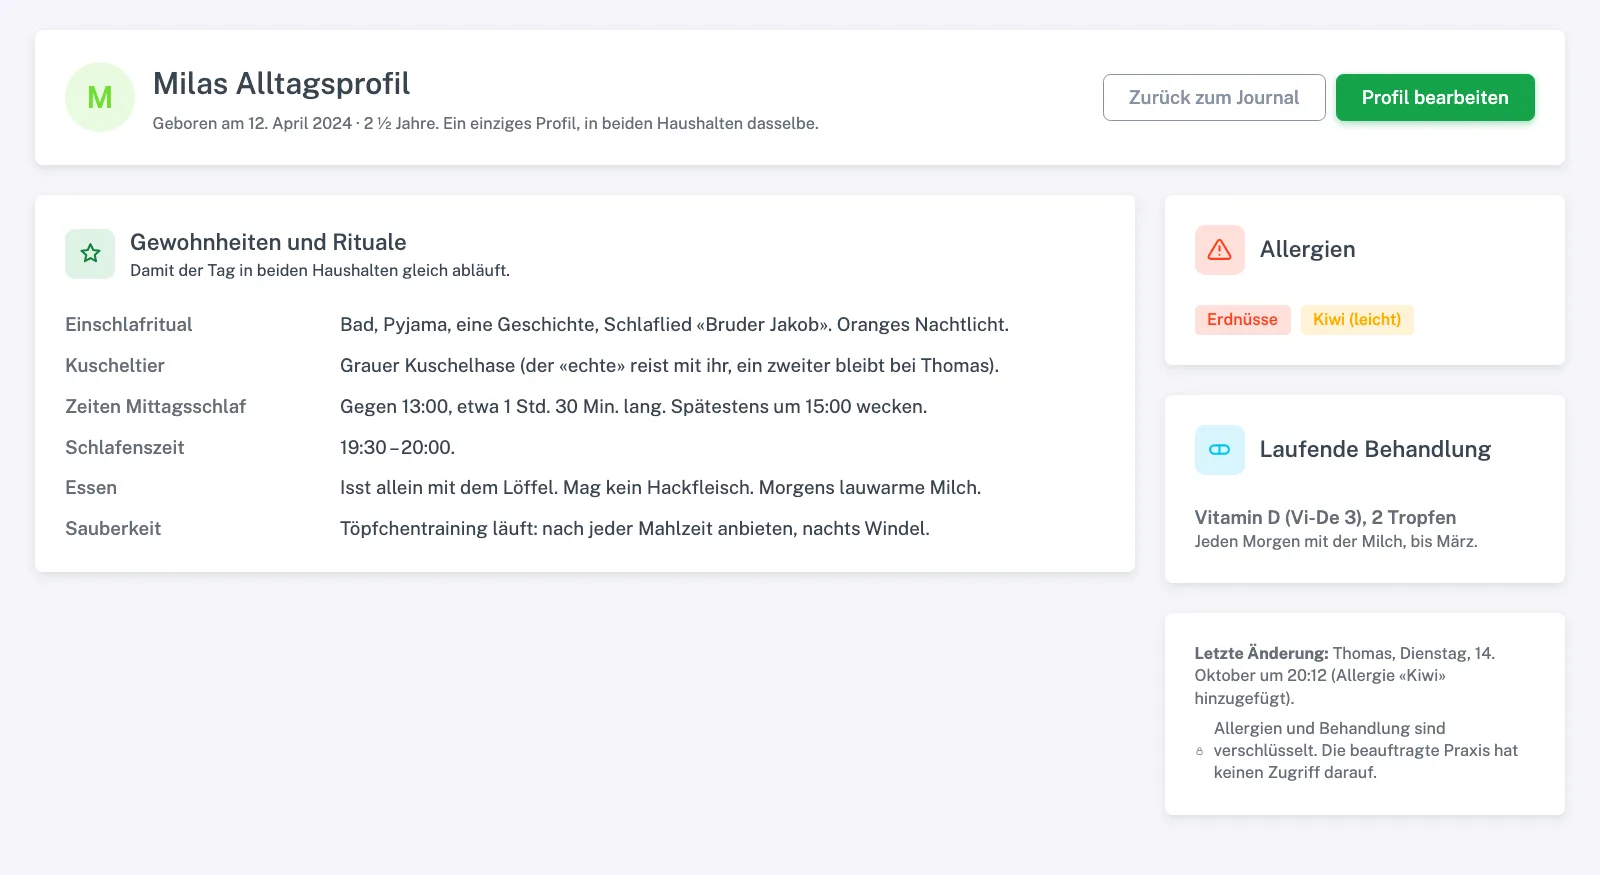Open editing with Profil bearbeiten
This screenshot has width=1600, height=875.
pos(1435,97)
